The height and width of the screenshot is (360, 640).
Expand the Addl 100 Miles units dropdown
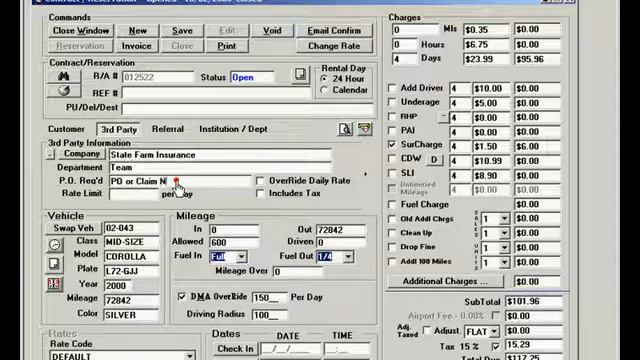tap(504, 262)
